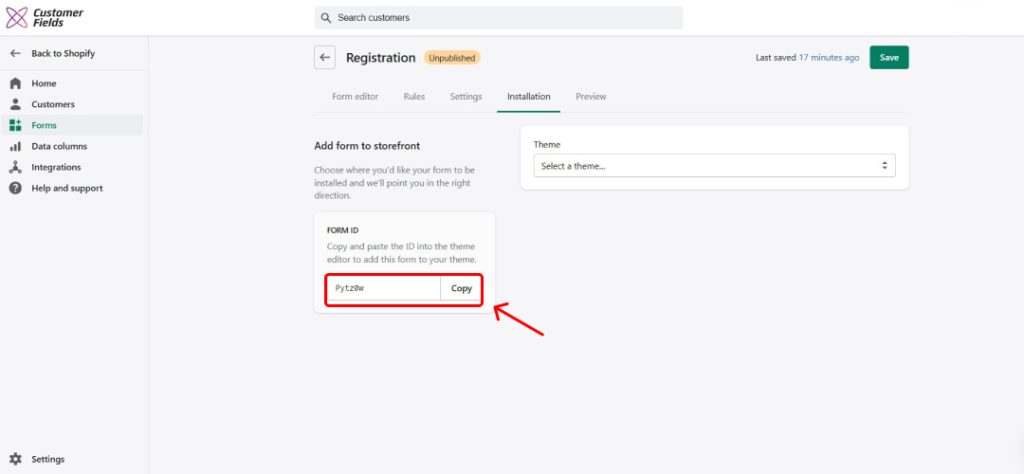This screenshot has width=1024, height=474.
Task: Click the Home house icon
Action: tap(15, 84)
